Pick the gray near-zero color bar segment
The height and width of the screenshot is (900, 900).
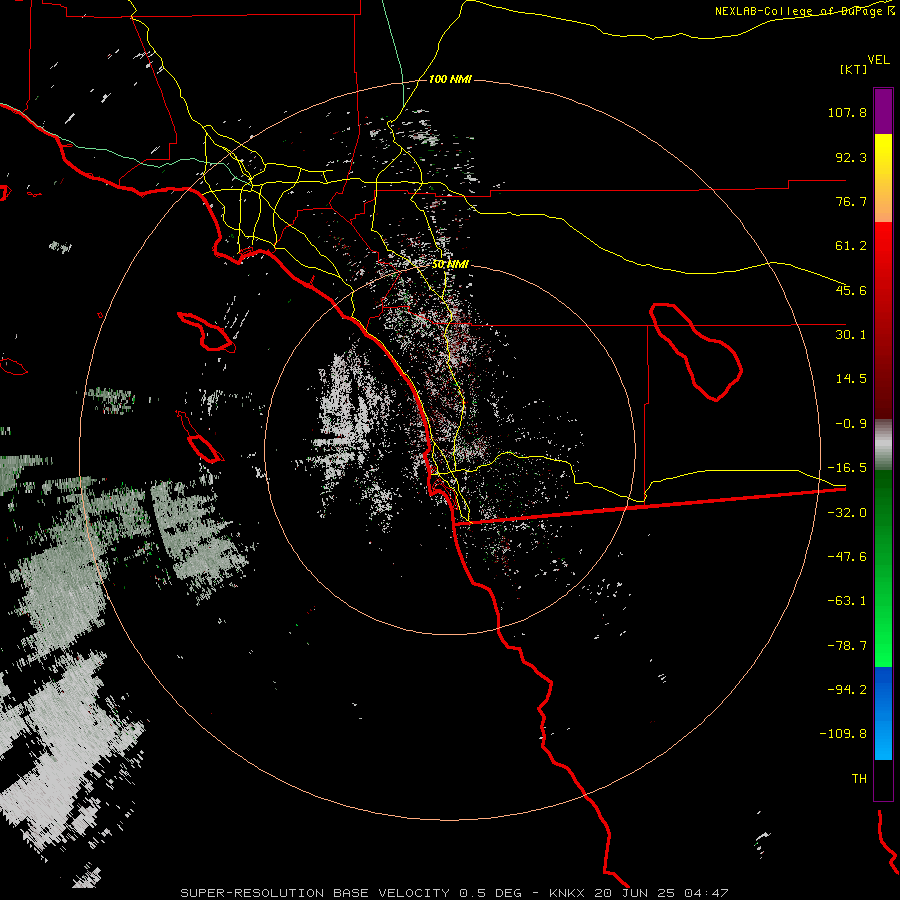(883, 445)
